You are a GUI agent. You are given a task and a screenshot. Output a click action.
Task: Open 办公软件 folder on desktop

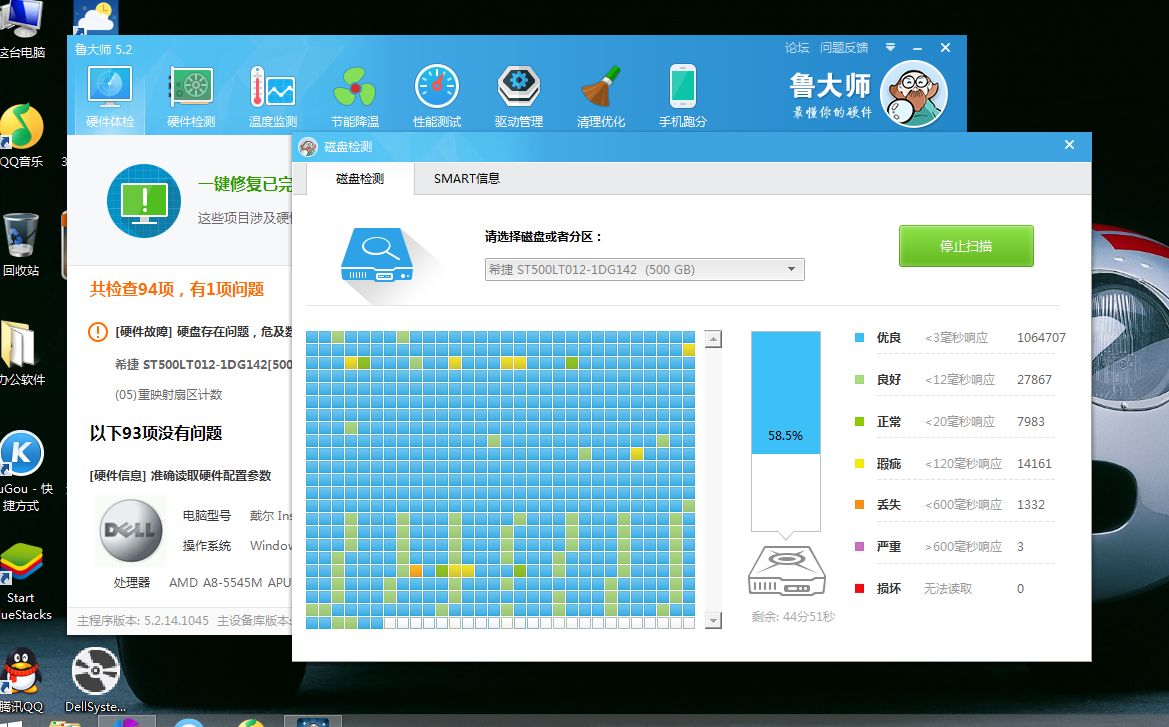pyautogui.click(x=22, y=354)
